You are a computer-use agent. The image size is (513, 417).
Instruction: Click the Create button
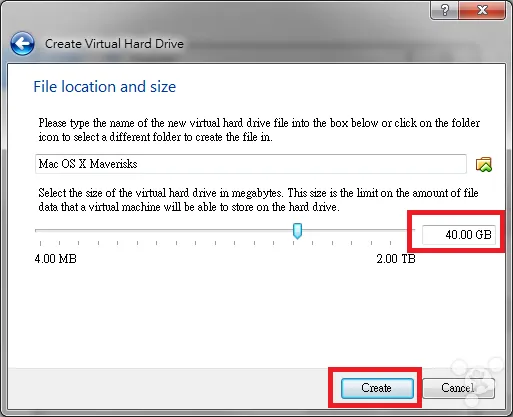coord(377,388)
